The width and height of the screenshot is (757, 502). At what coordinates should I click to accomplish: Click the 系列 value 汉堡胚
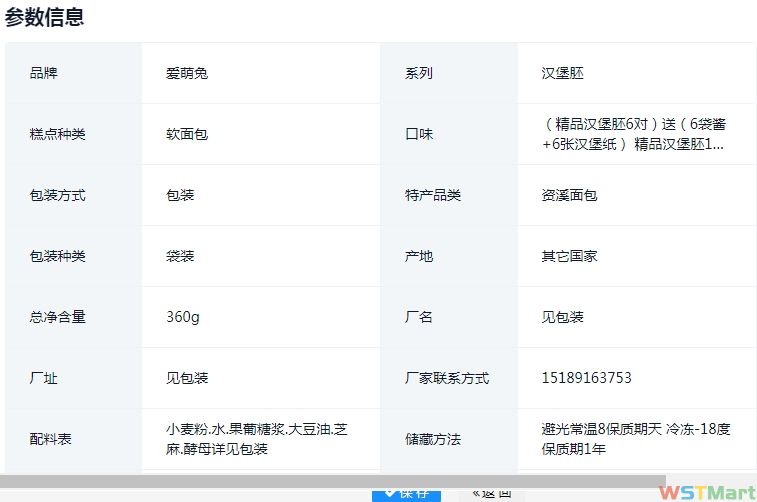(563, 73)
